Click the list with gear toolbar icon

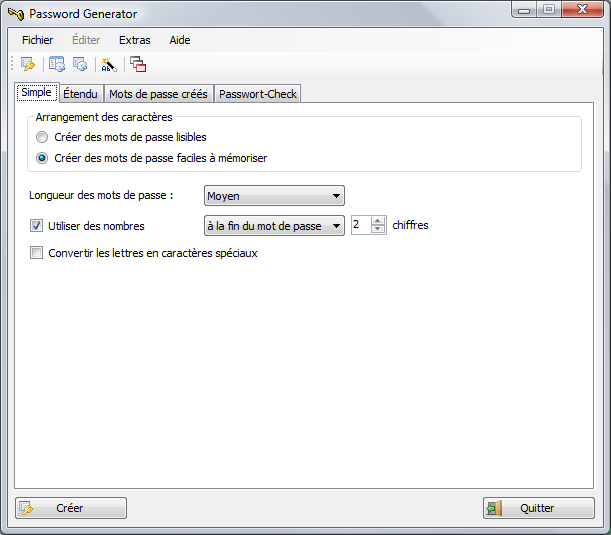pyautogui.click(x=80, y=64)
